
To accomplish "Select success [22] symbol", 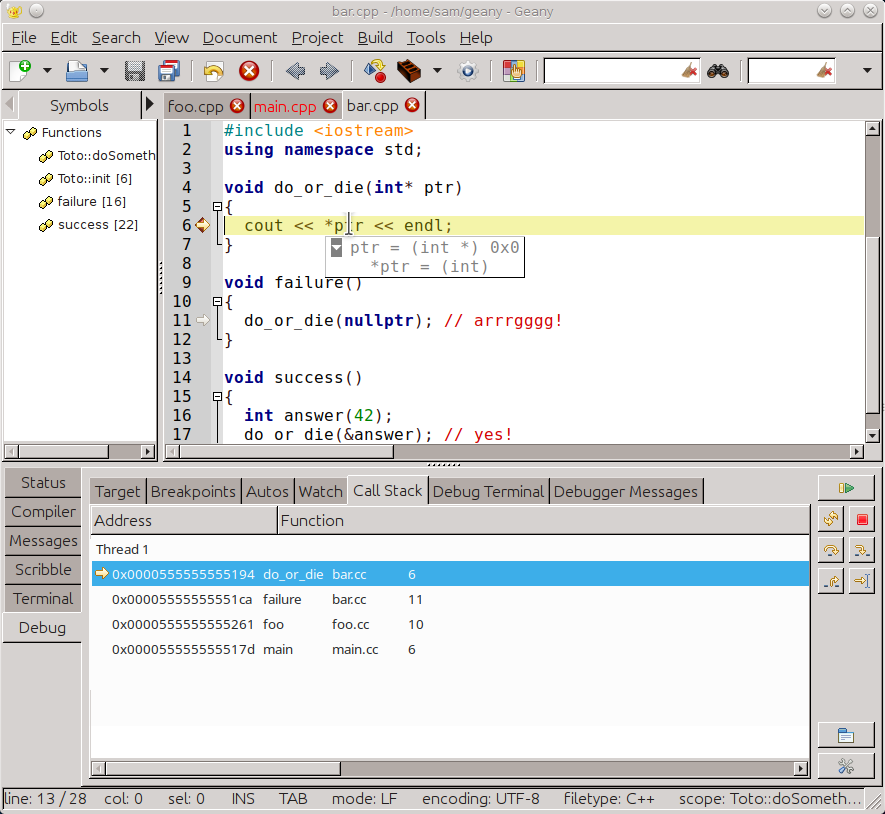I will coord(98,225).
